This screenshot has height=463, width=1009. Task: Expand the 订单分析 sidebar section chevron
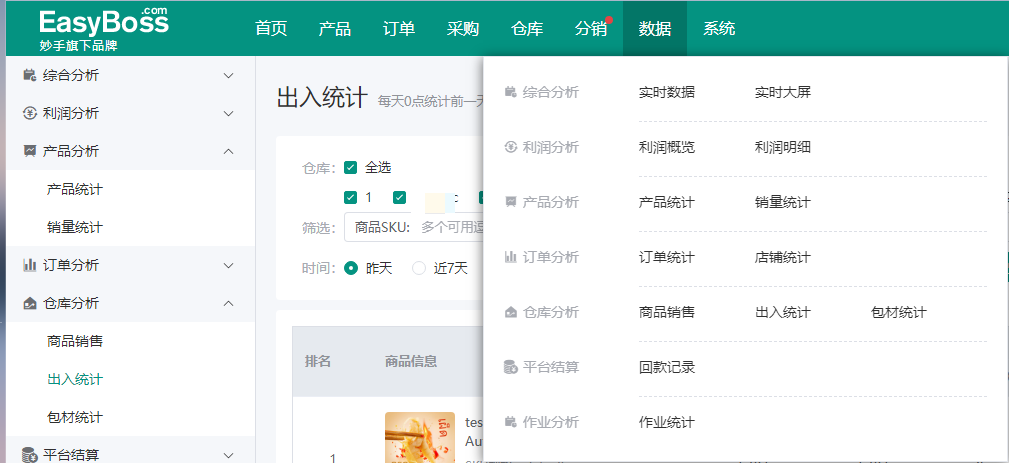(x=228, y=265)
